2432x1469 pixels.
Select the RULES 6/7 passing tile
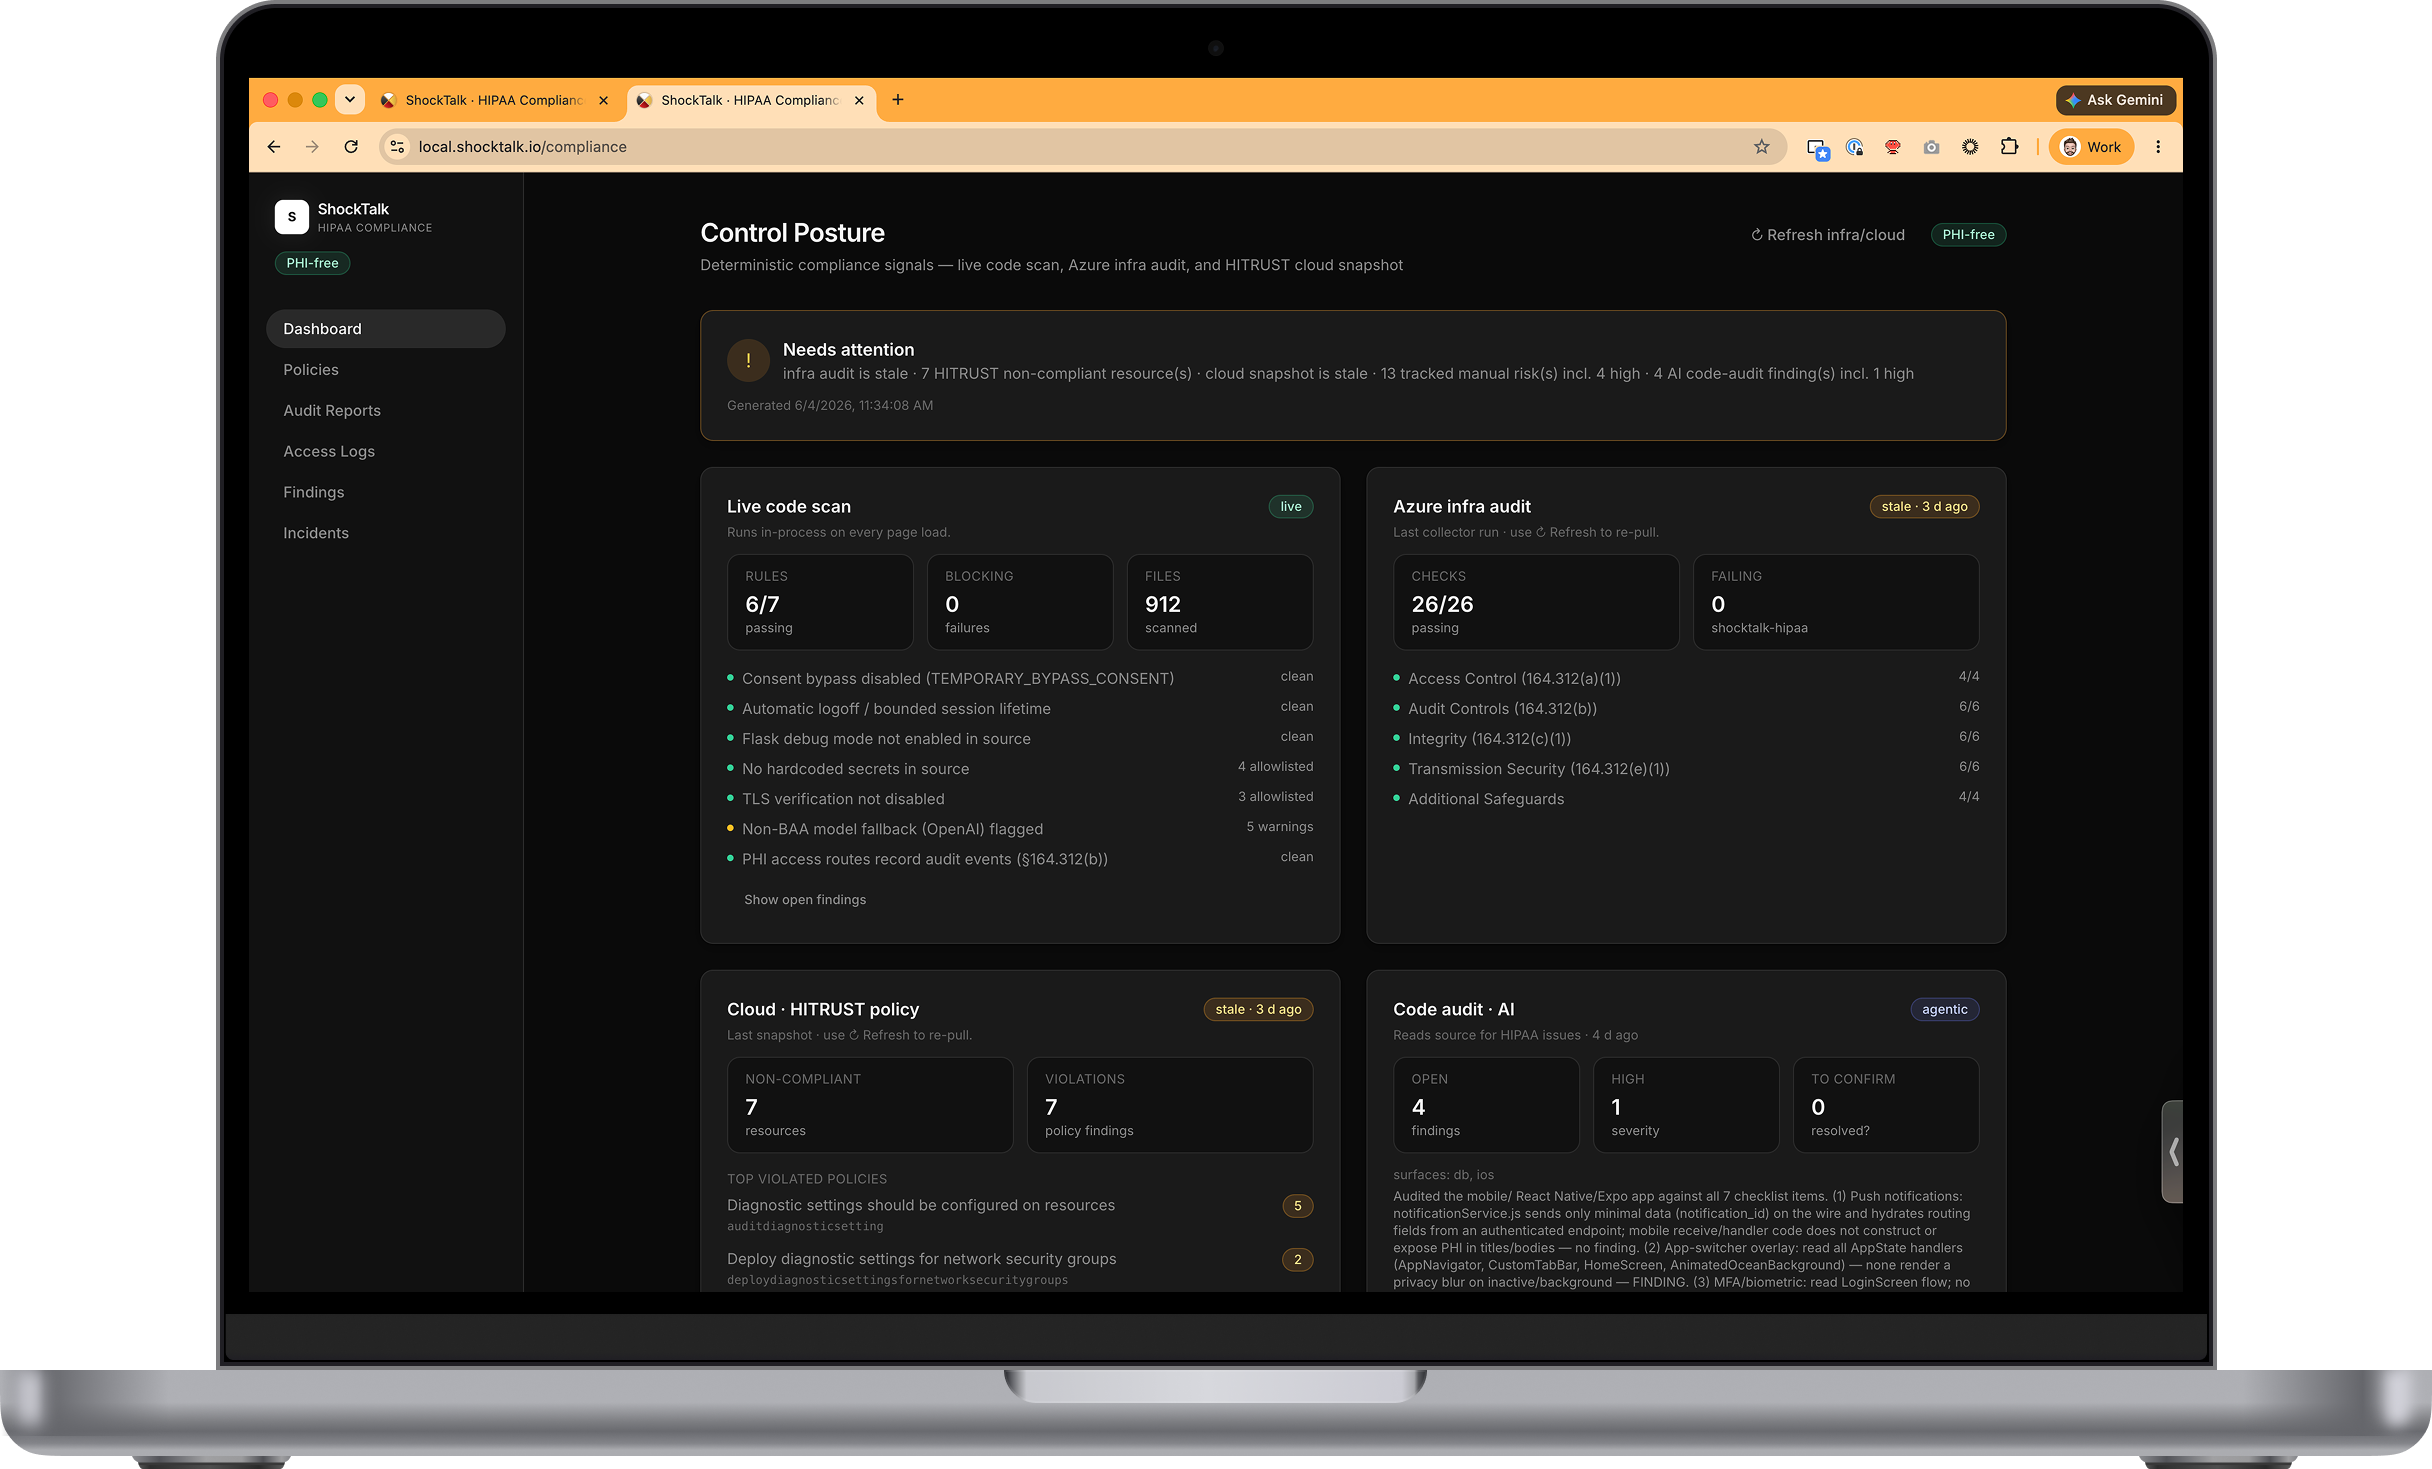pyautogui.click(x=820, y=602)
